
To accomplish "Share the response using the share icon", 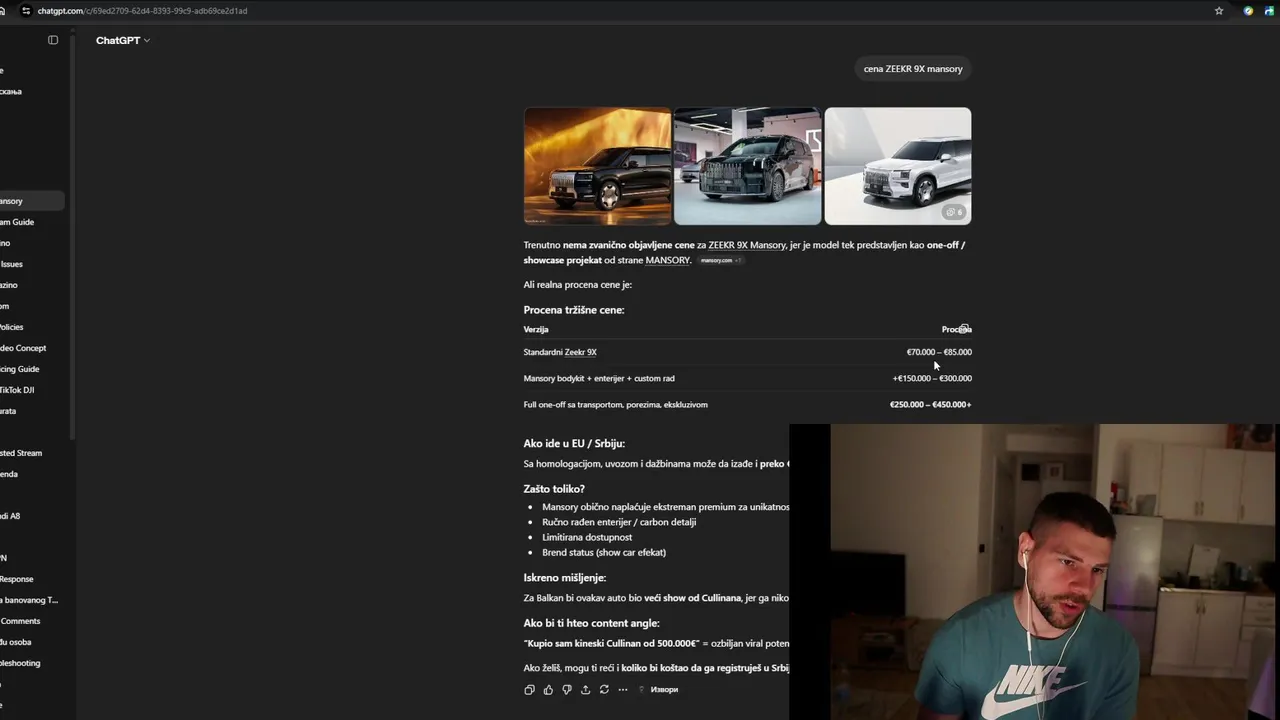I will (585, 689).
